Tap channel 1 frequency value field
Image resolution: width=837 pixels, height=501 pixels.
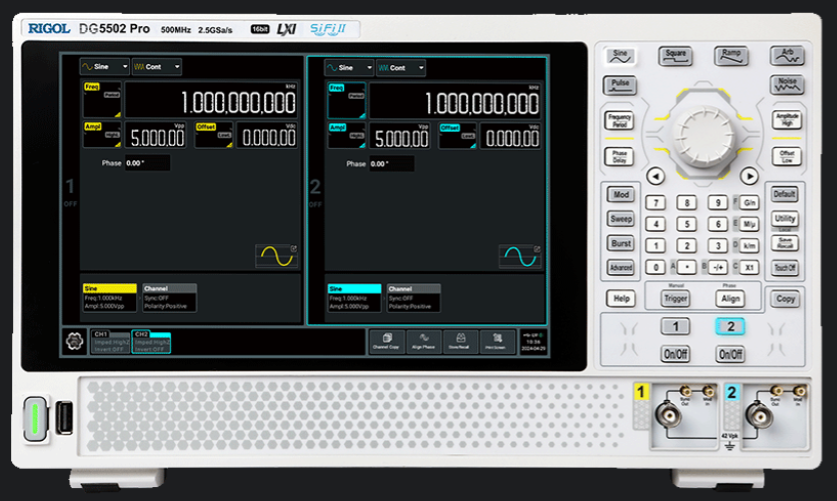(x=211, y=100)
